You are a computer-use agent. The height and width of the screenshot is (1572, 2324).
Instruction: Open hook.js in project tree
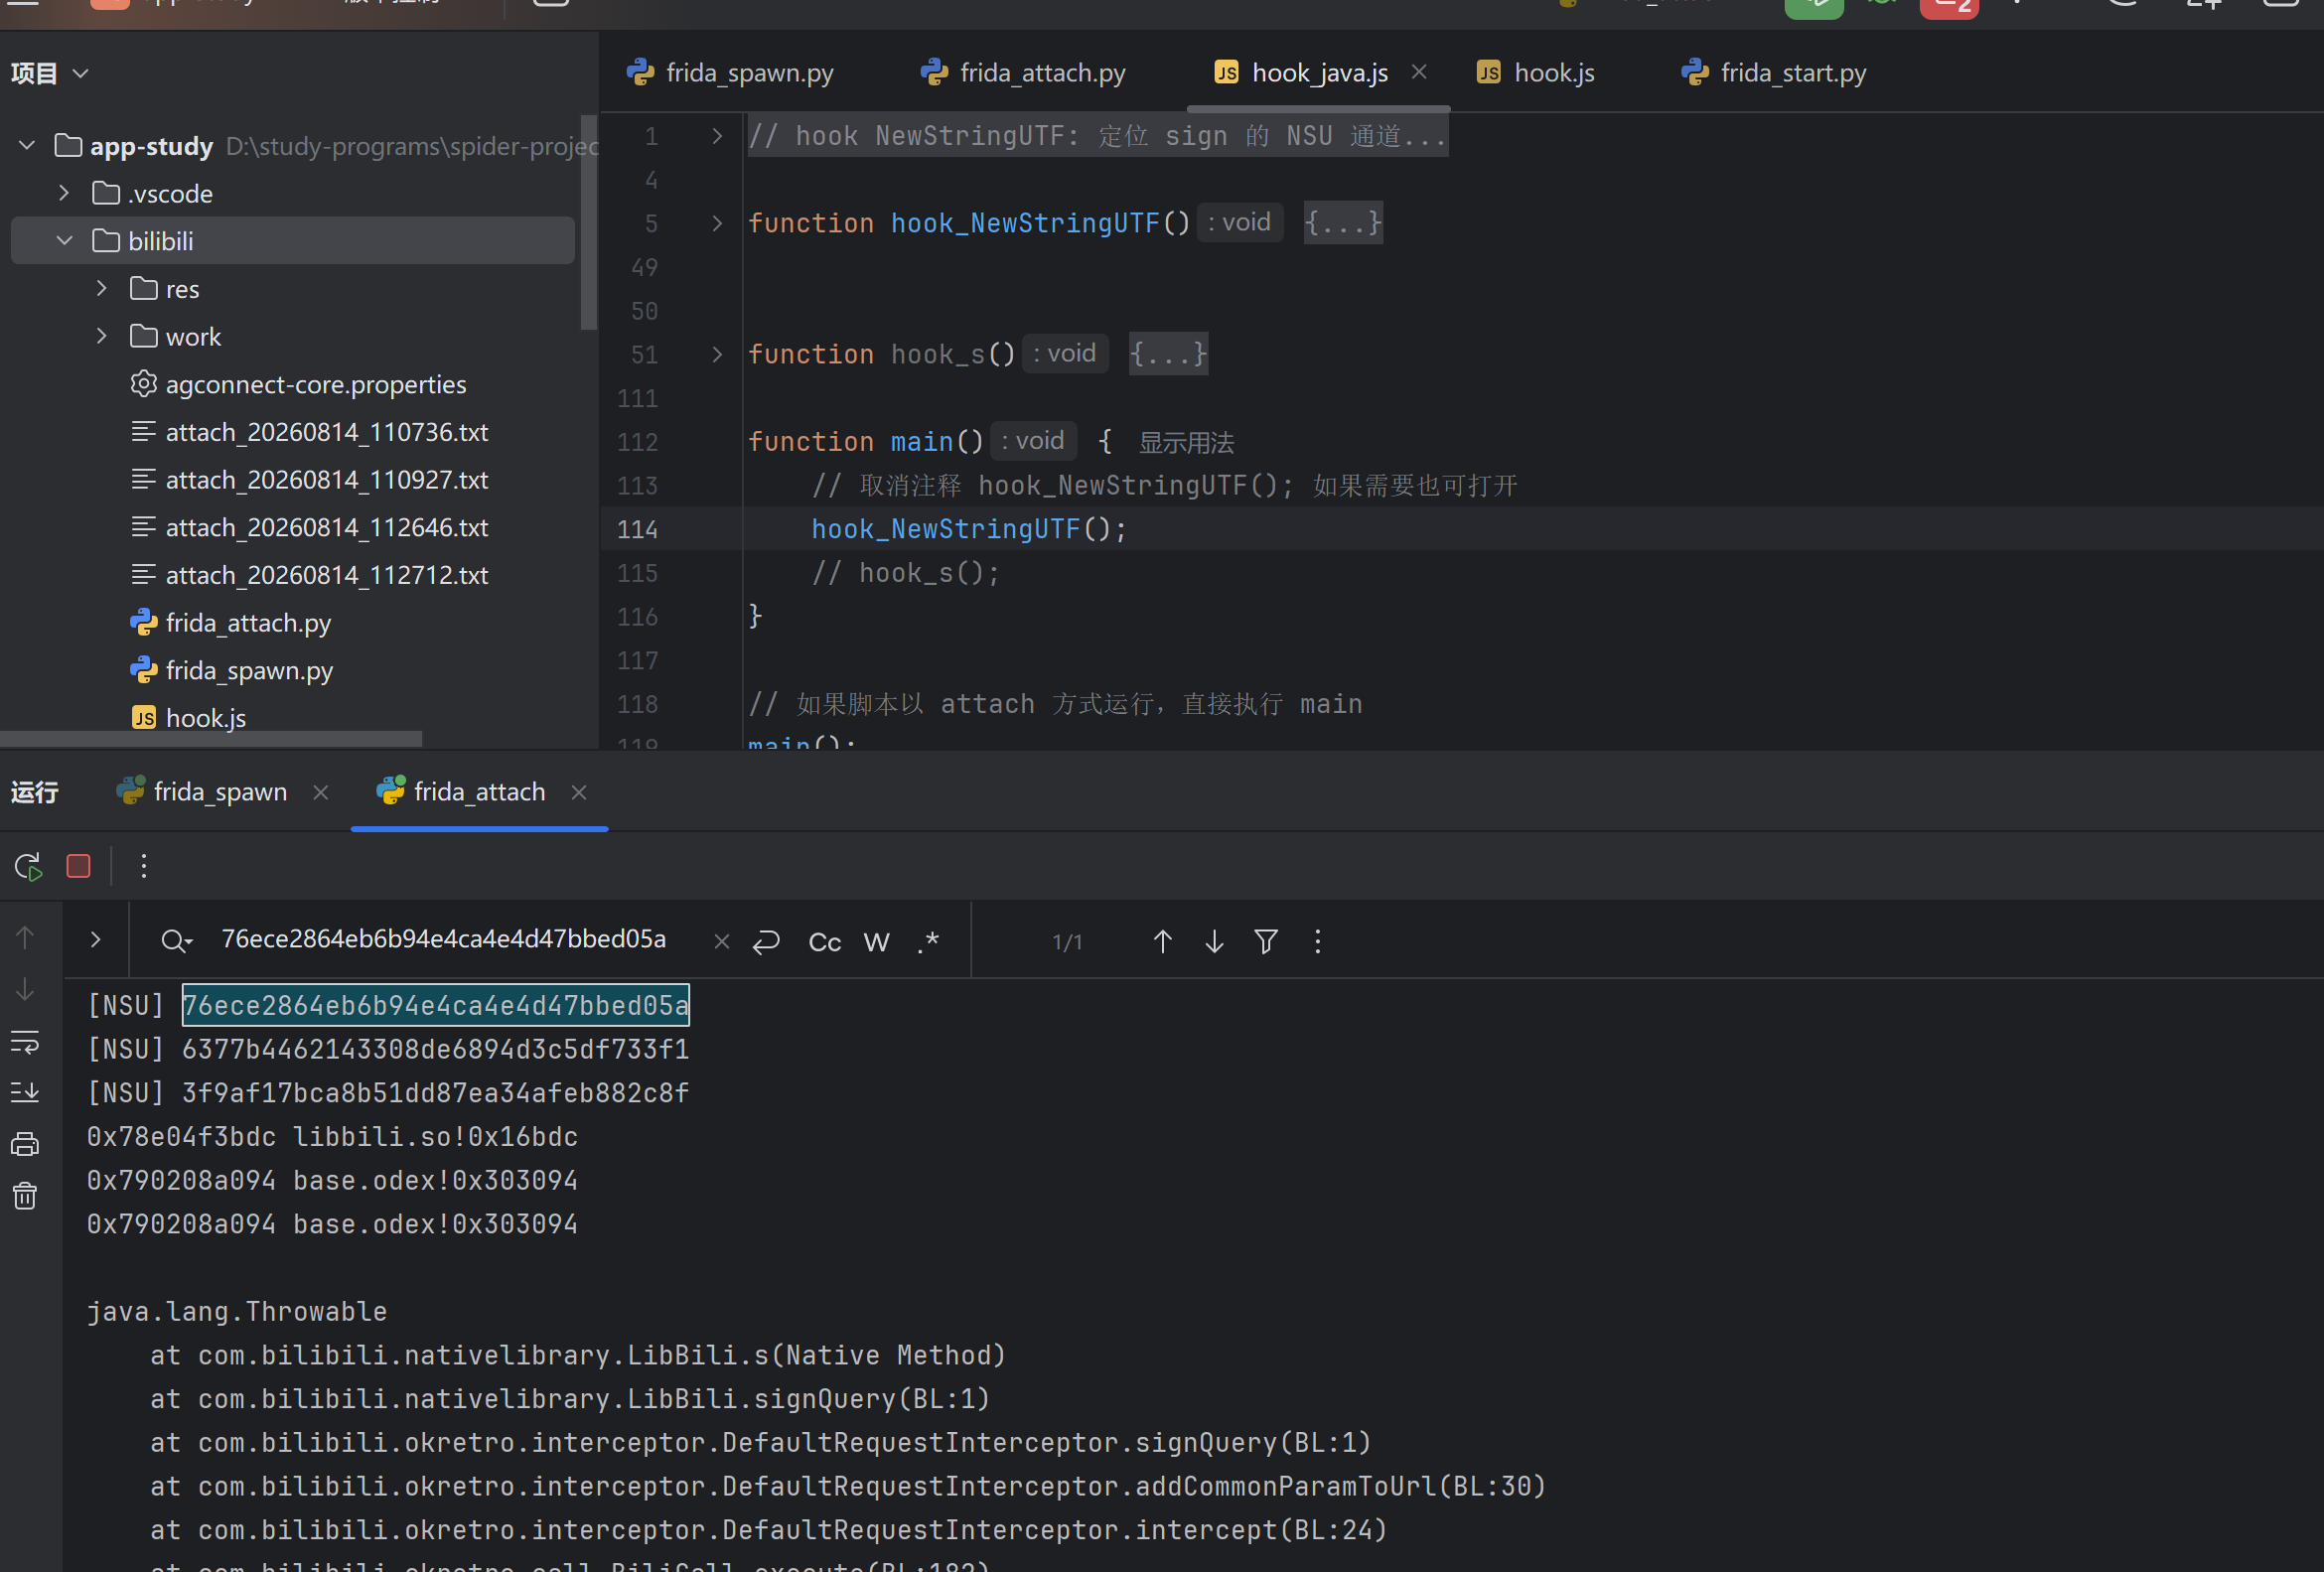188,718
